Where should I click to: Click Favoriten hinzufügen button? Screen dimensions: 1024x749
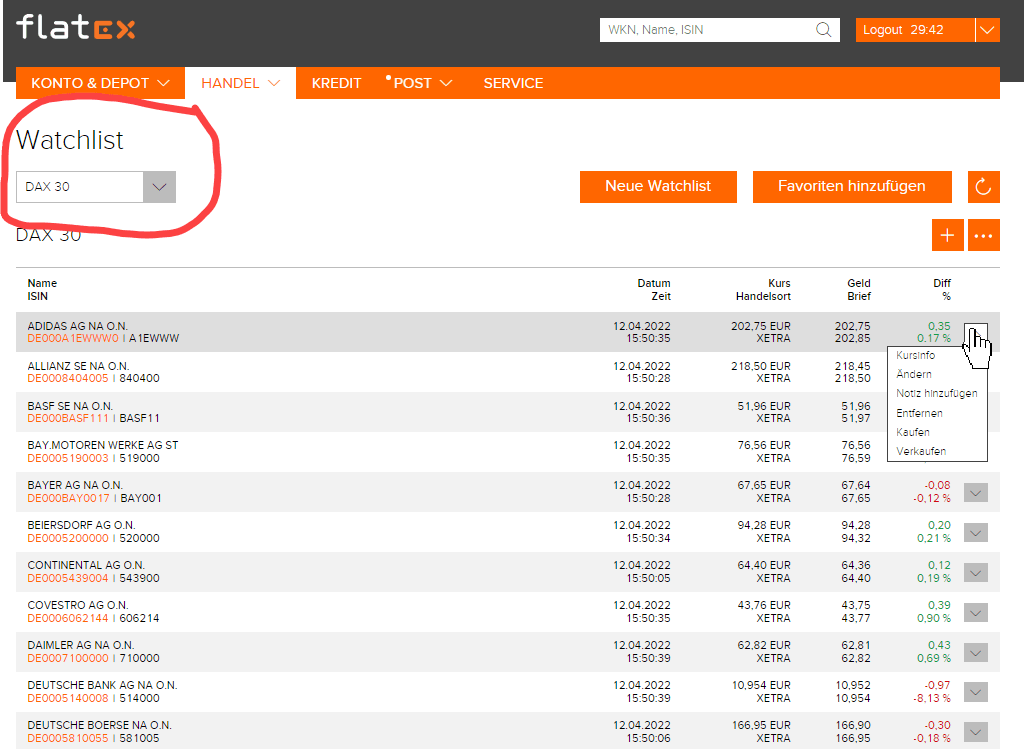point(852,187)
